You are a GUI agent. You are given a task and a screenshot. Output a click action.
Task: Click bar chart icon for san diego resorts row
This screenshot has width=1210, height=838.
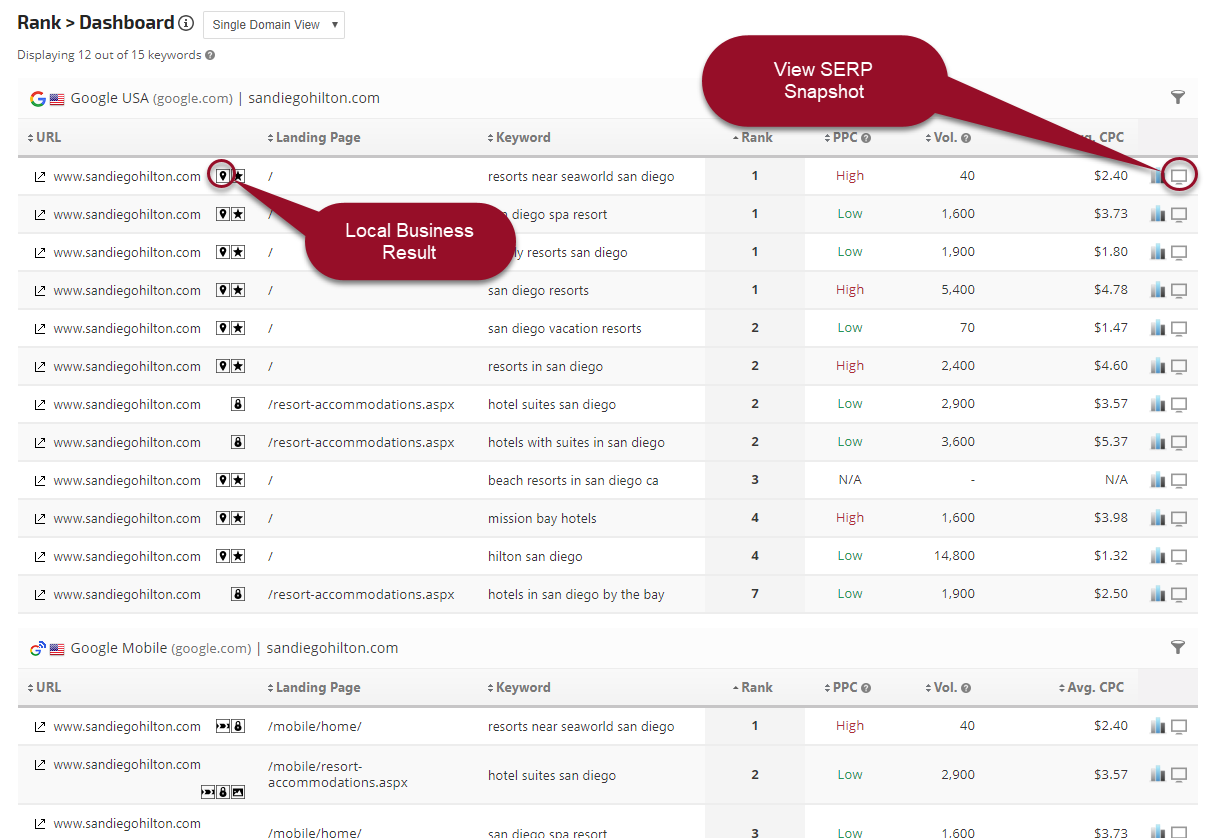(x=1158, y=290)
